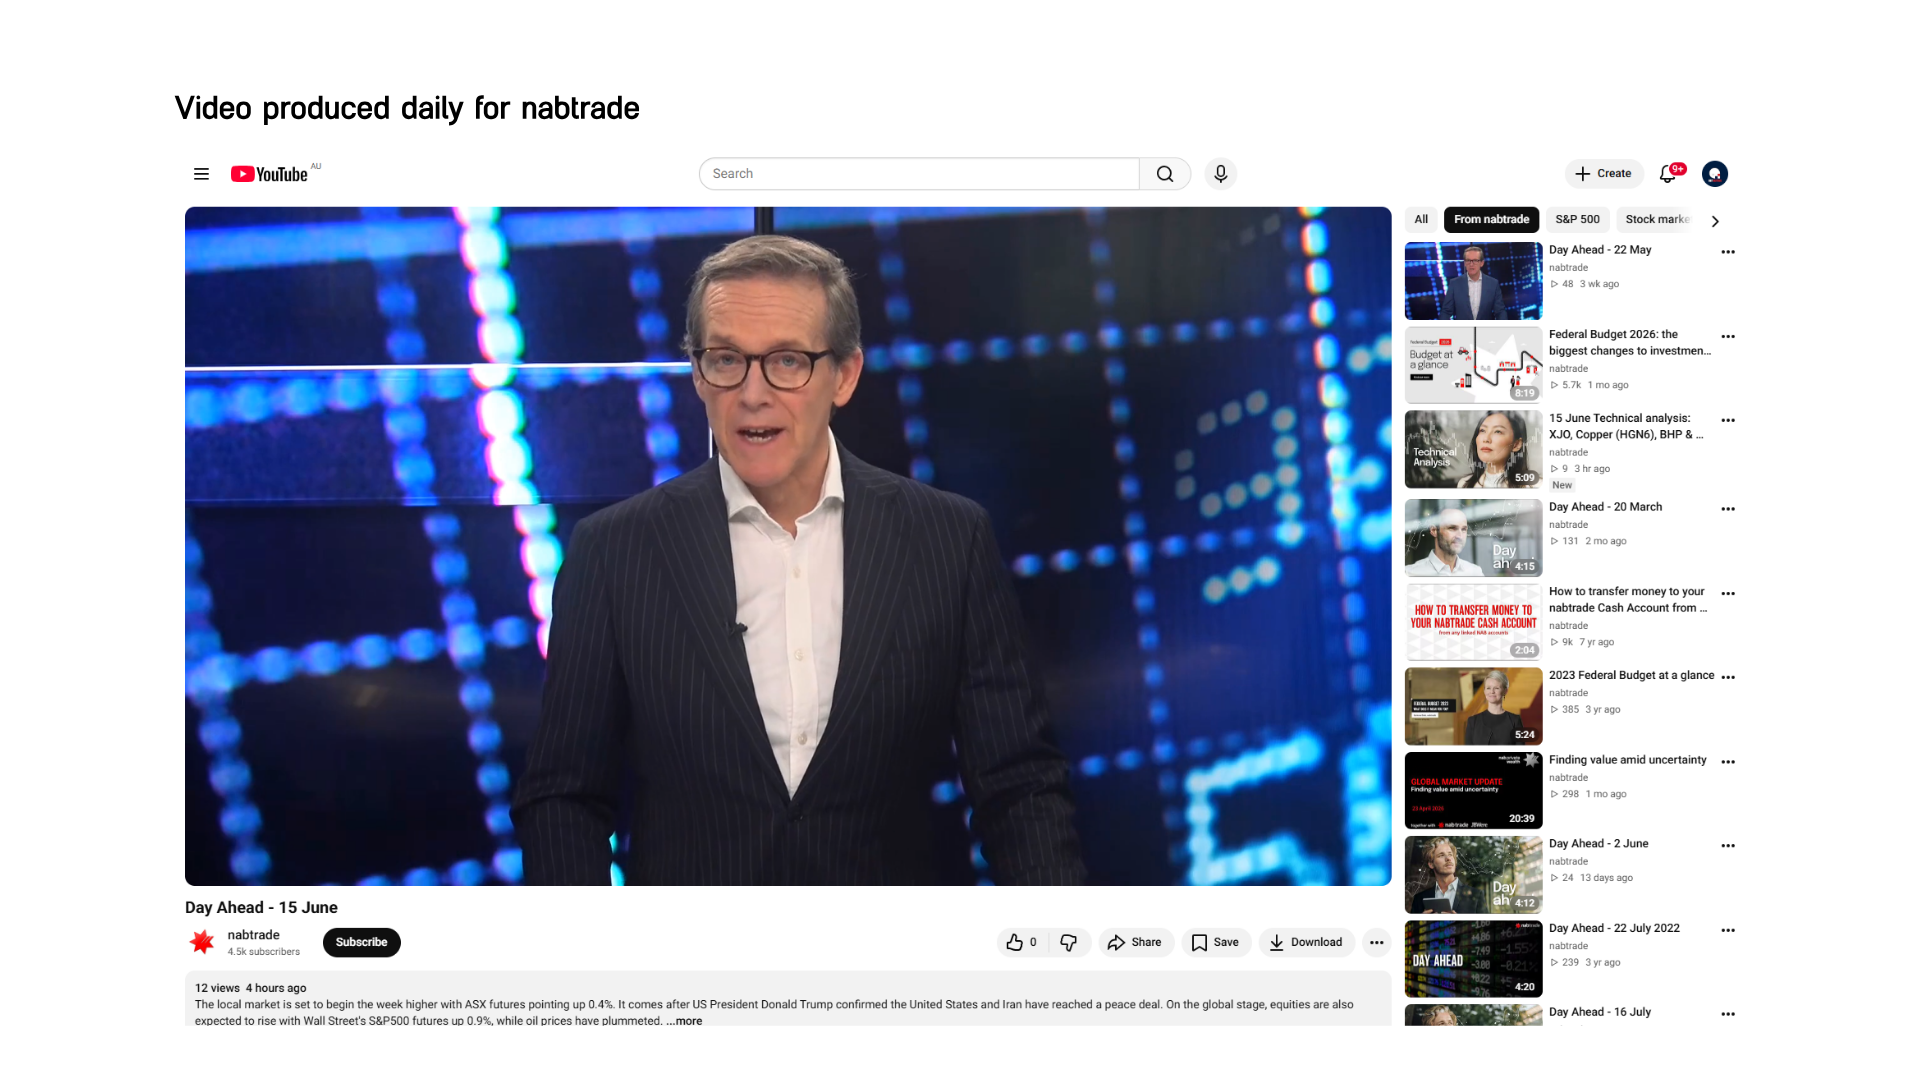The width and height of the screenshot is (1920, 1080).
Task: Click the YouTube logo
Action: click(x=270, y=174)
